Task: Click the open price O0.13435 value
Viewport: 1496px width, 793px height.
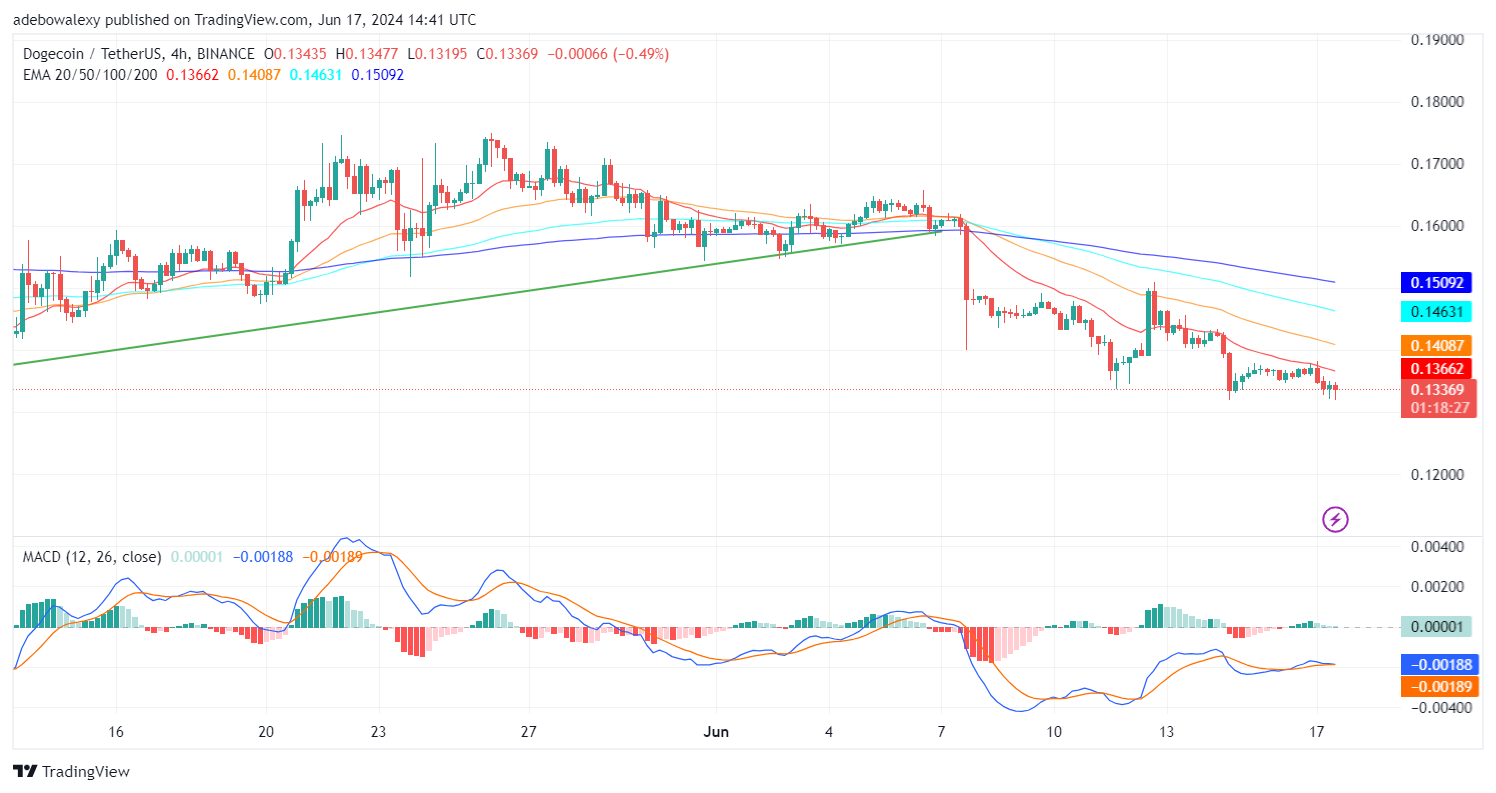Action: click(x=297, y=53)
